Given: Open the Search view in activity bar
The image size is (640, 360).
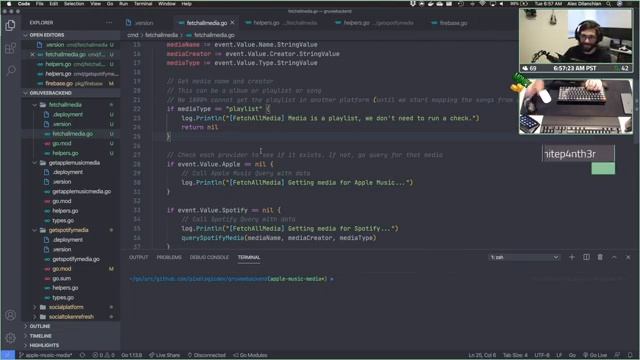Looking at the screenshot, I should [10, 70].
